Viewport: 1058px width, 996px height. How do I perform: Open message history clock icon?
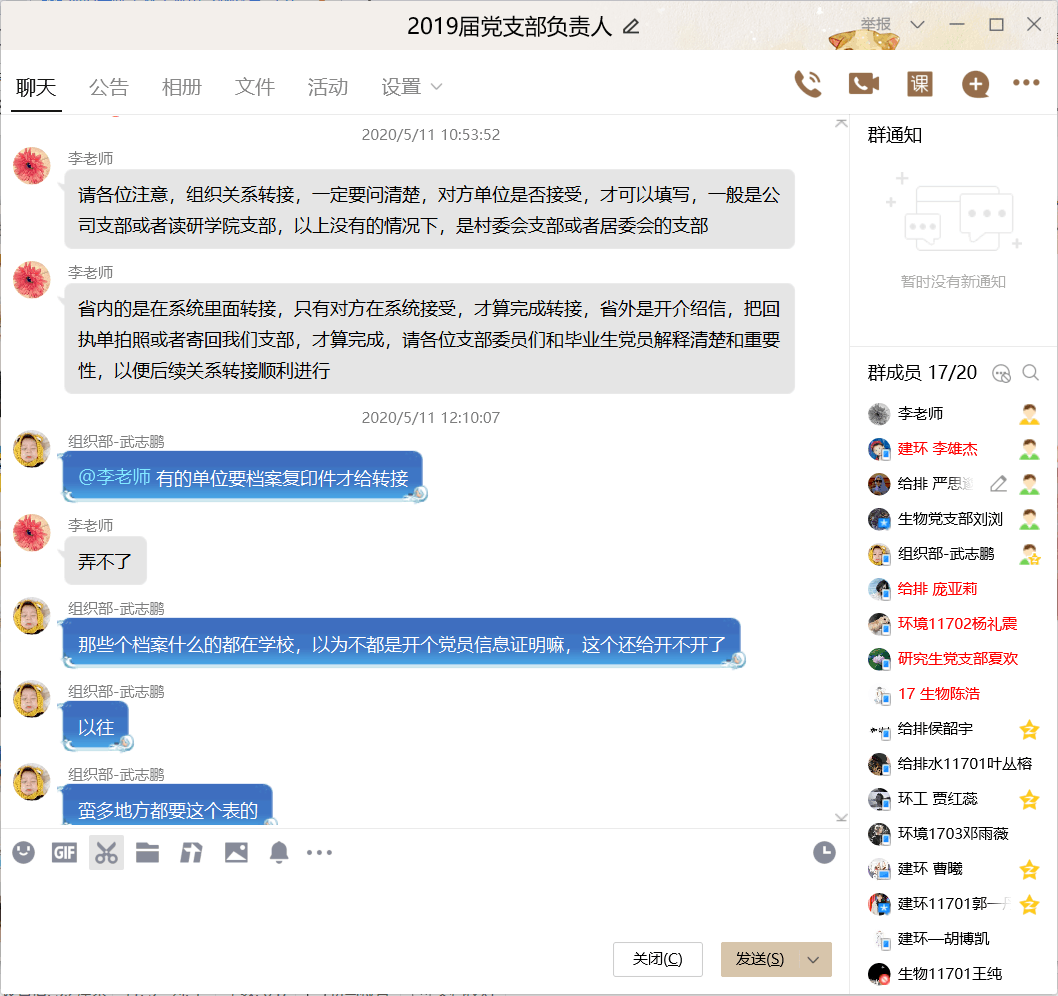(824, 852)
